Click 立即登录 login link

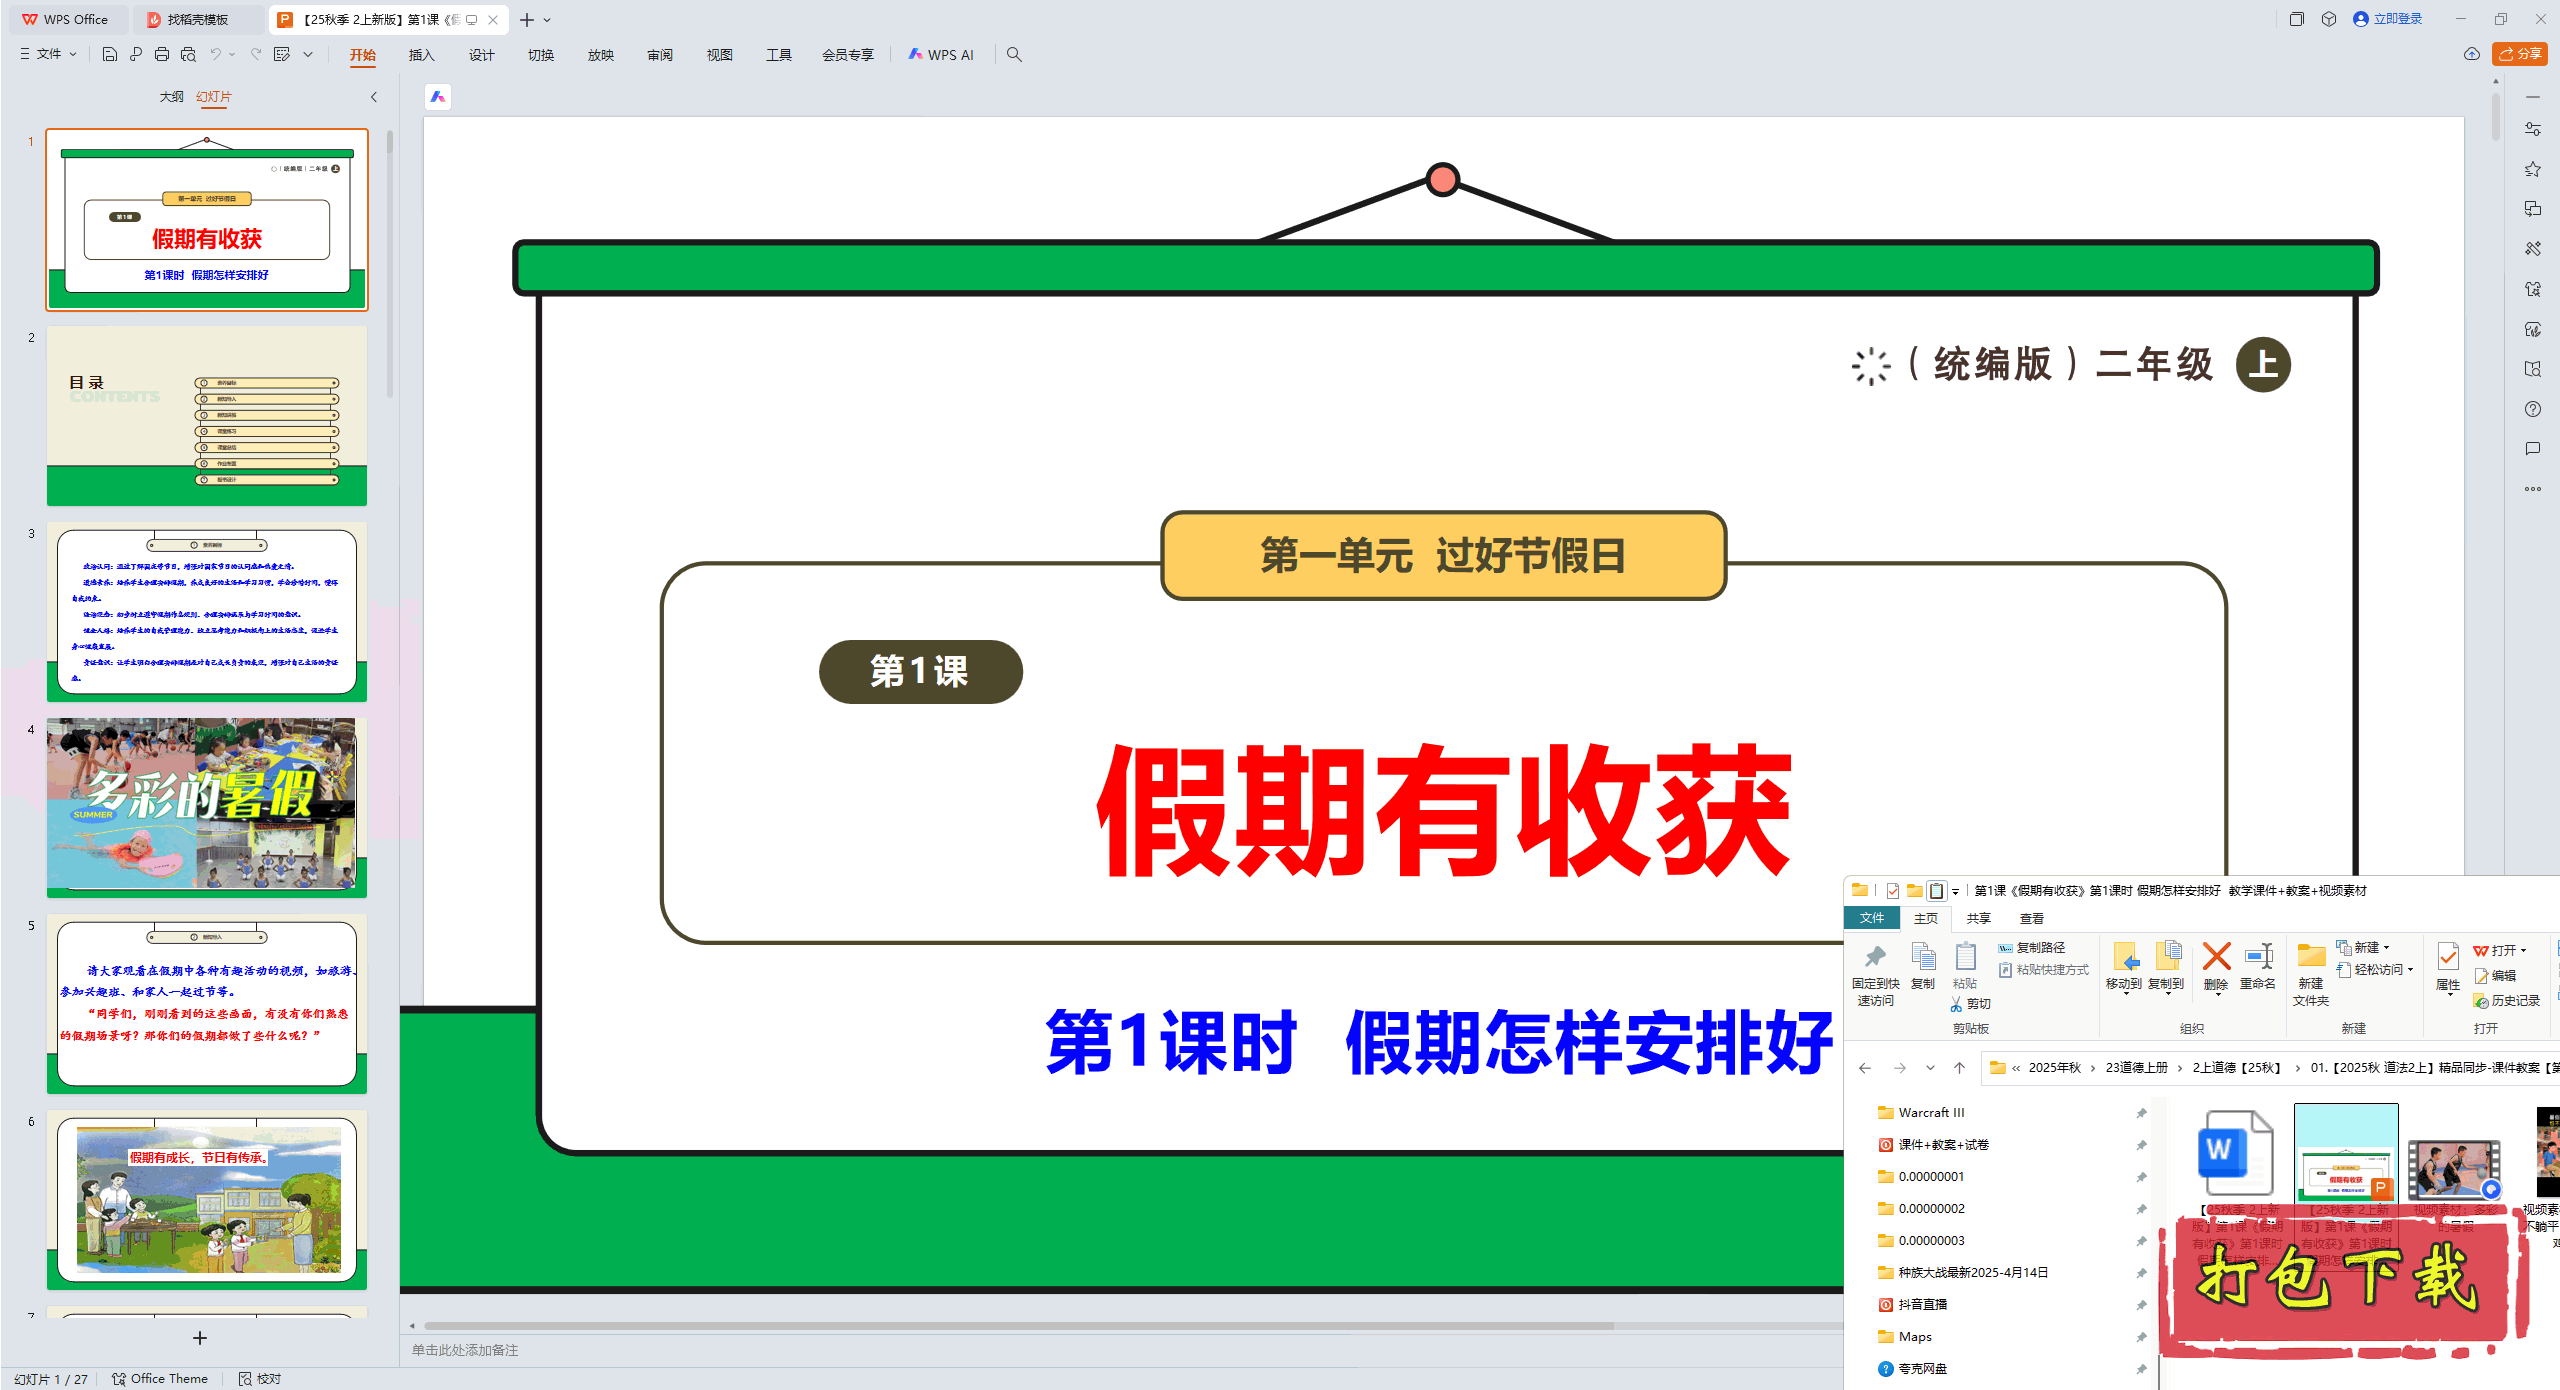[2397, 19]
